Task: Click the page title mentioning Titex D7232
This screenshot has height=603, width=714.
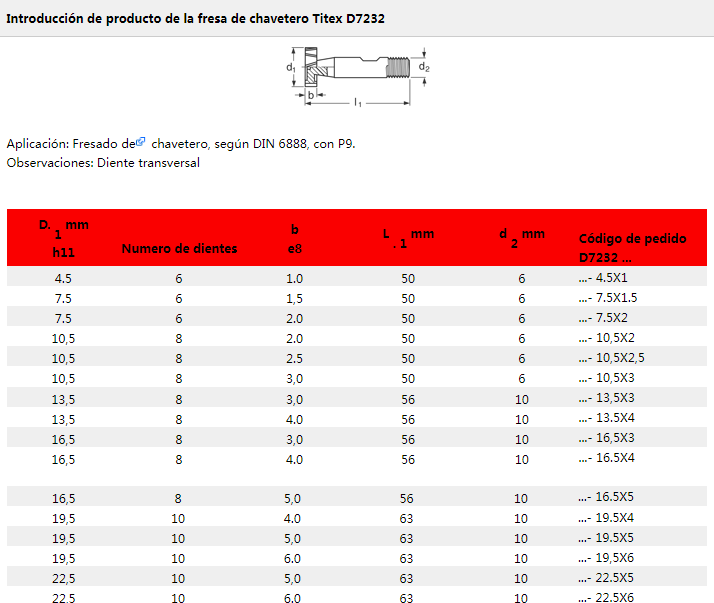Action: [195, 19]
